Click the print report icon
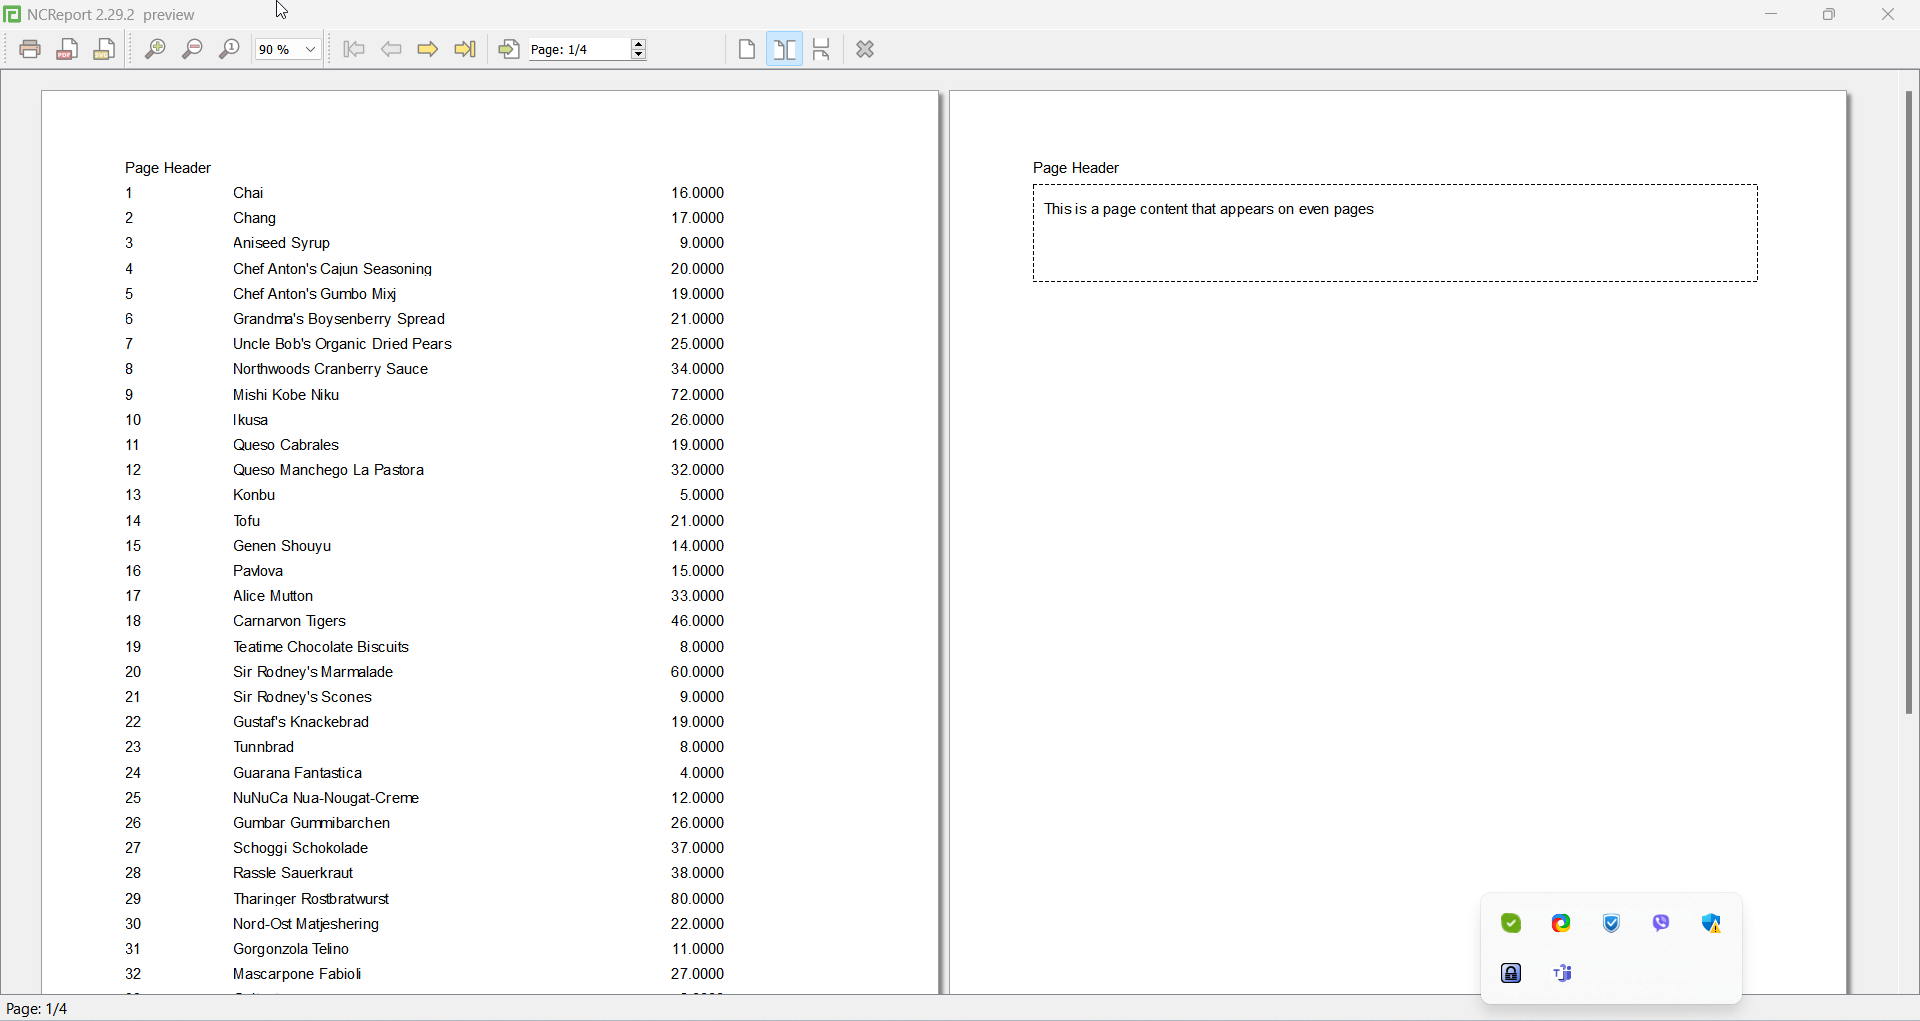The image size is (1920, 1021). pos(30,49)
